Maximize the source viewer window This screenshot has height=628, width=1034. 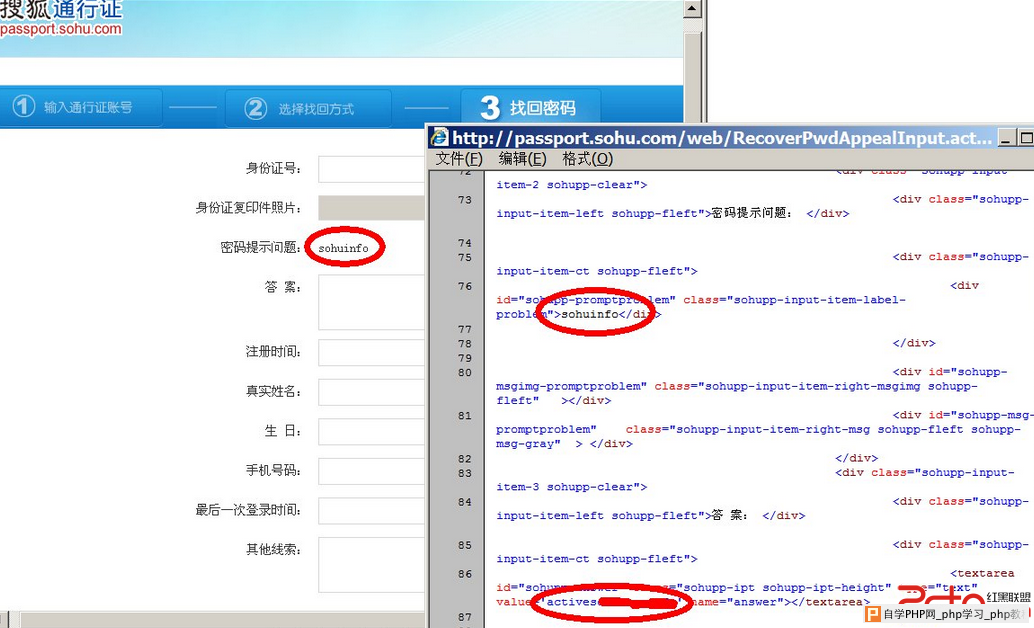pyautogui.click(x=1025, y=138)
